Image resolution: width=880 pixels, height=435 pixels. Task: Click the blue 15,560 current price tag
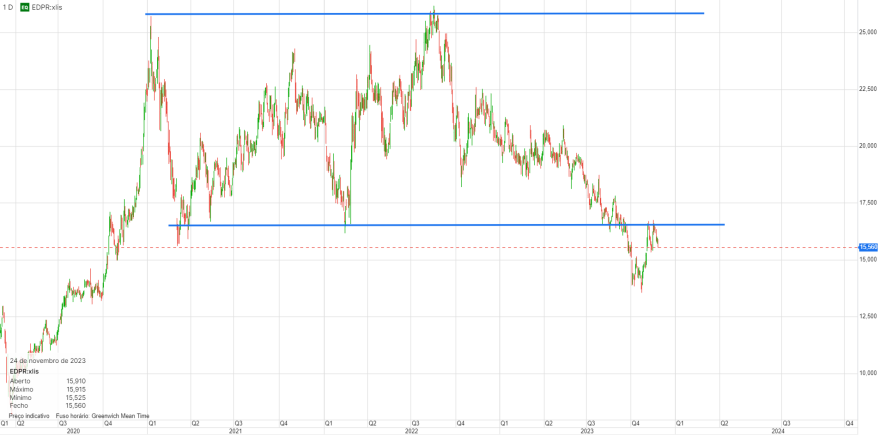click(x=868, y=247)
